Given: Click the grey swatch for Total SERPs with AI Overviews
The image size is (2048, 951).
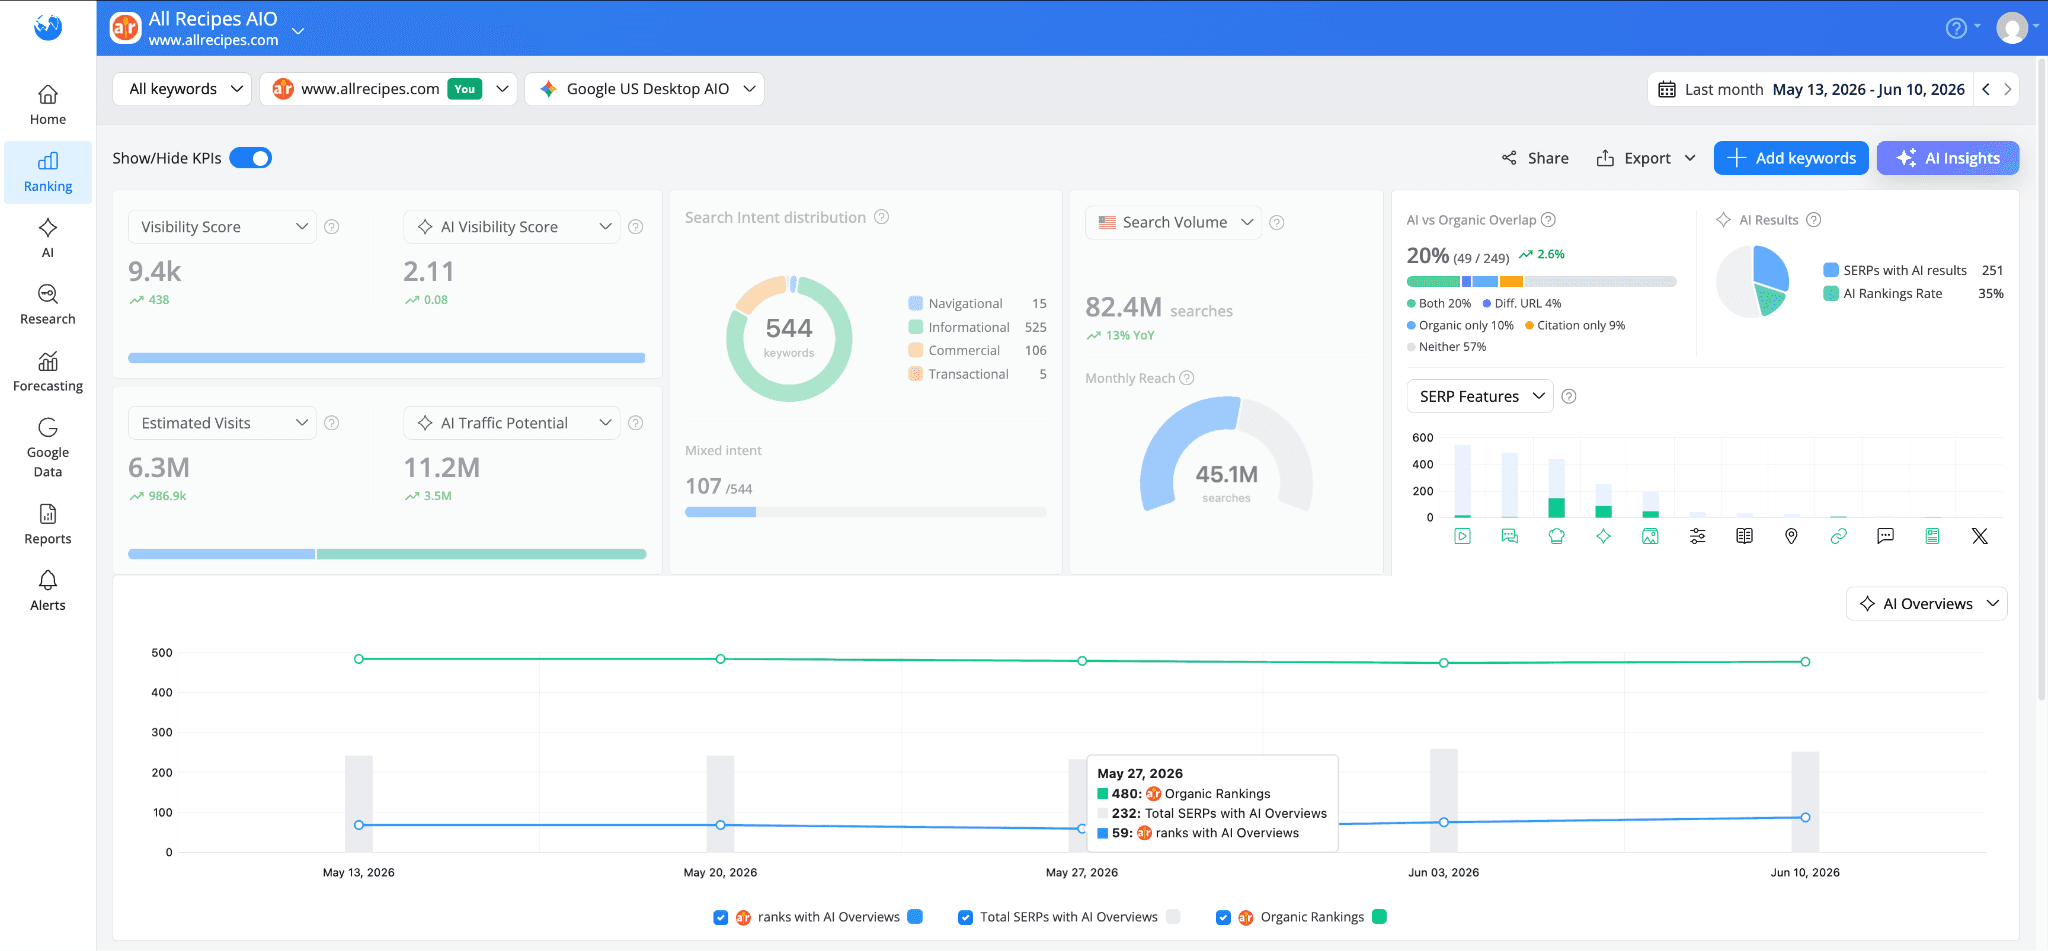Looking at the screenshot, I should 1173,917.
